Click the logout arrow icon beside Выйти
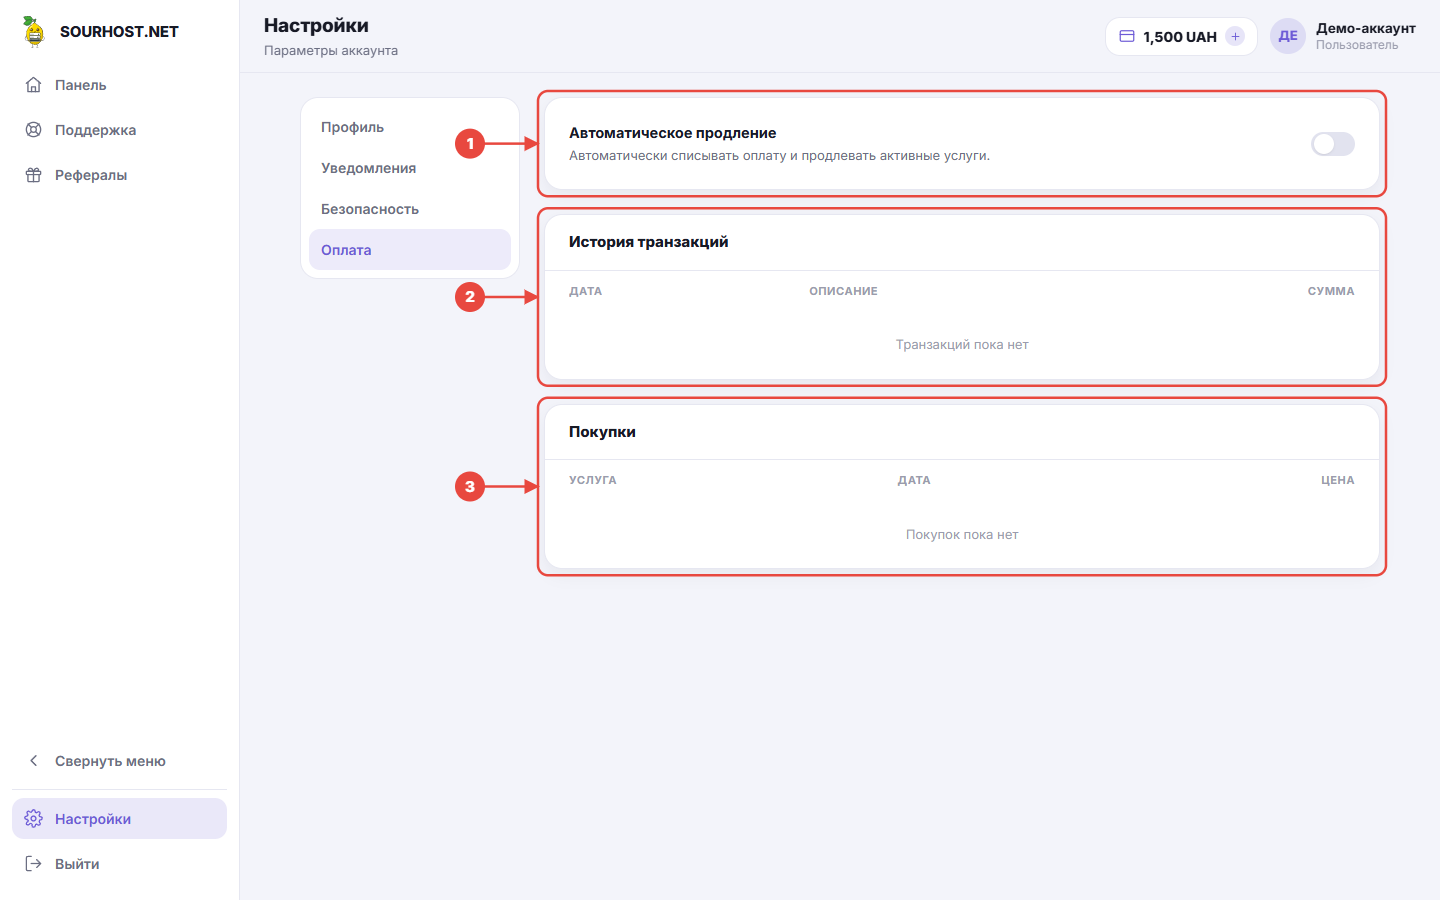 (33, 864)
